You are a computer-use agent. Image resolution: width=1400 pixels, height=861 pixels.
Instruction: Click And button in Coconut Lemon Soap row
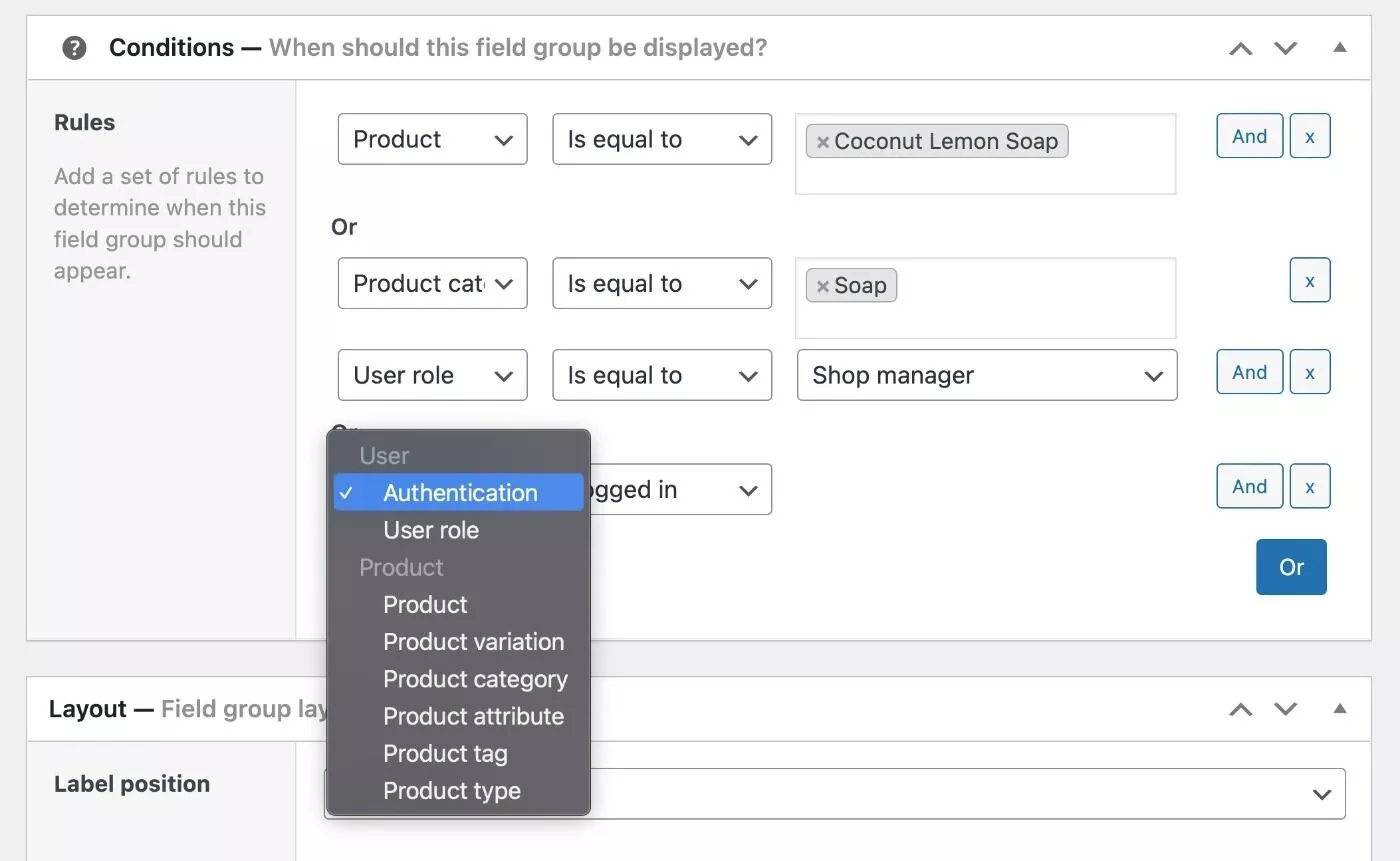pyautogui.click(x=1249, y=136)
